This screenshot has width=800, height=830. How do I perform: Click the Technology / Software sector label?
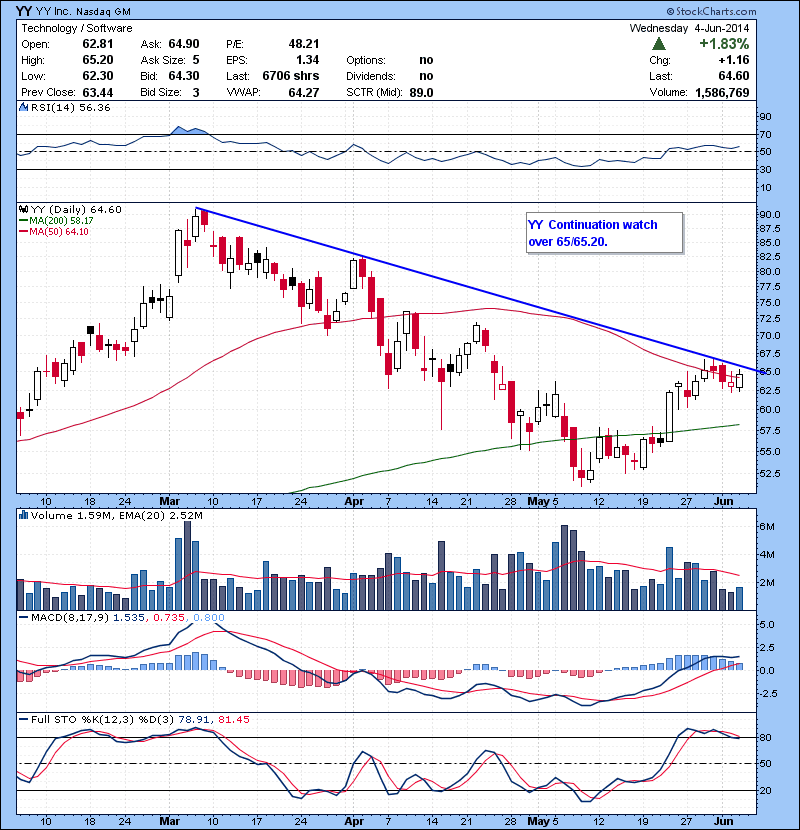(x=76, y=29)
